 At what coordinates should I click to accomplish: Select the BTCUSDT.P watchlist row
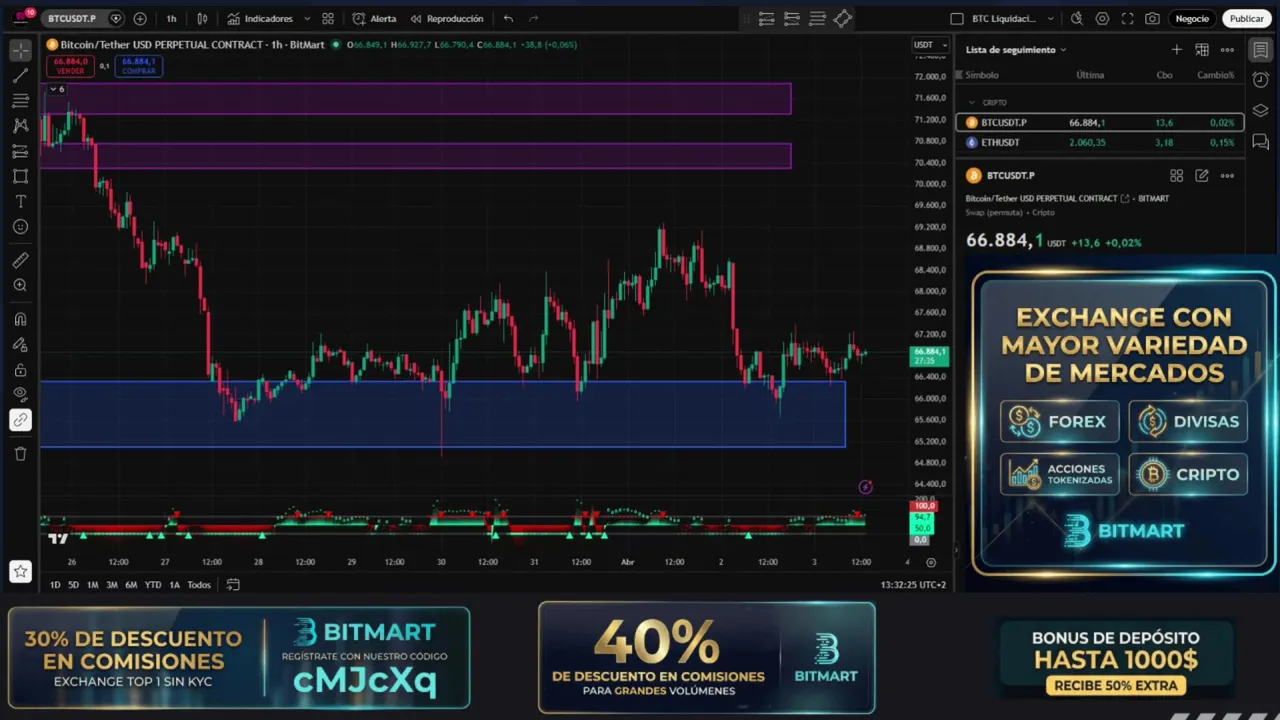(1100, 122)
